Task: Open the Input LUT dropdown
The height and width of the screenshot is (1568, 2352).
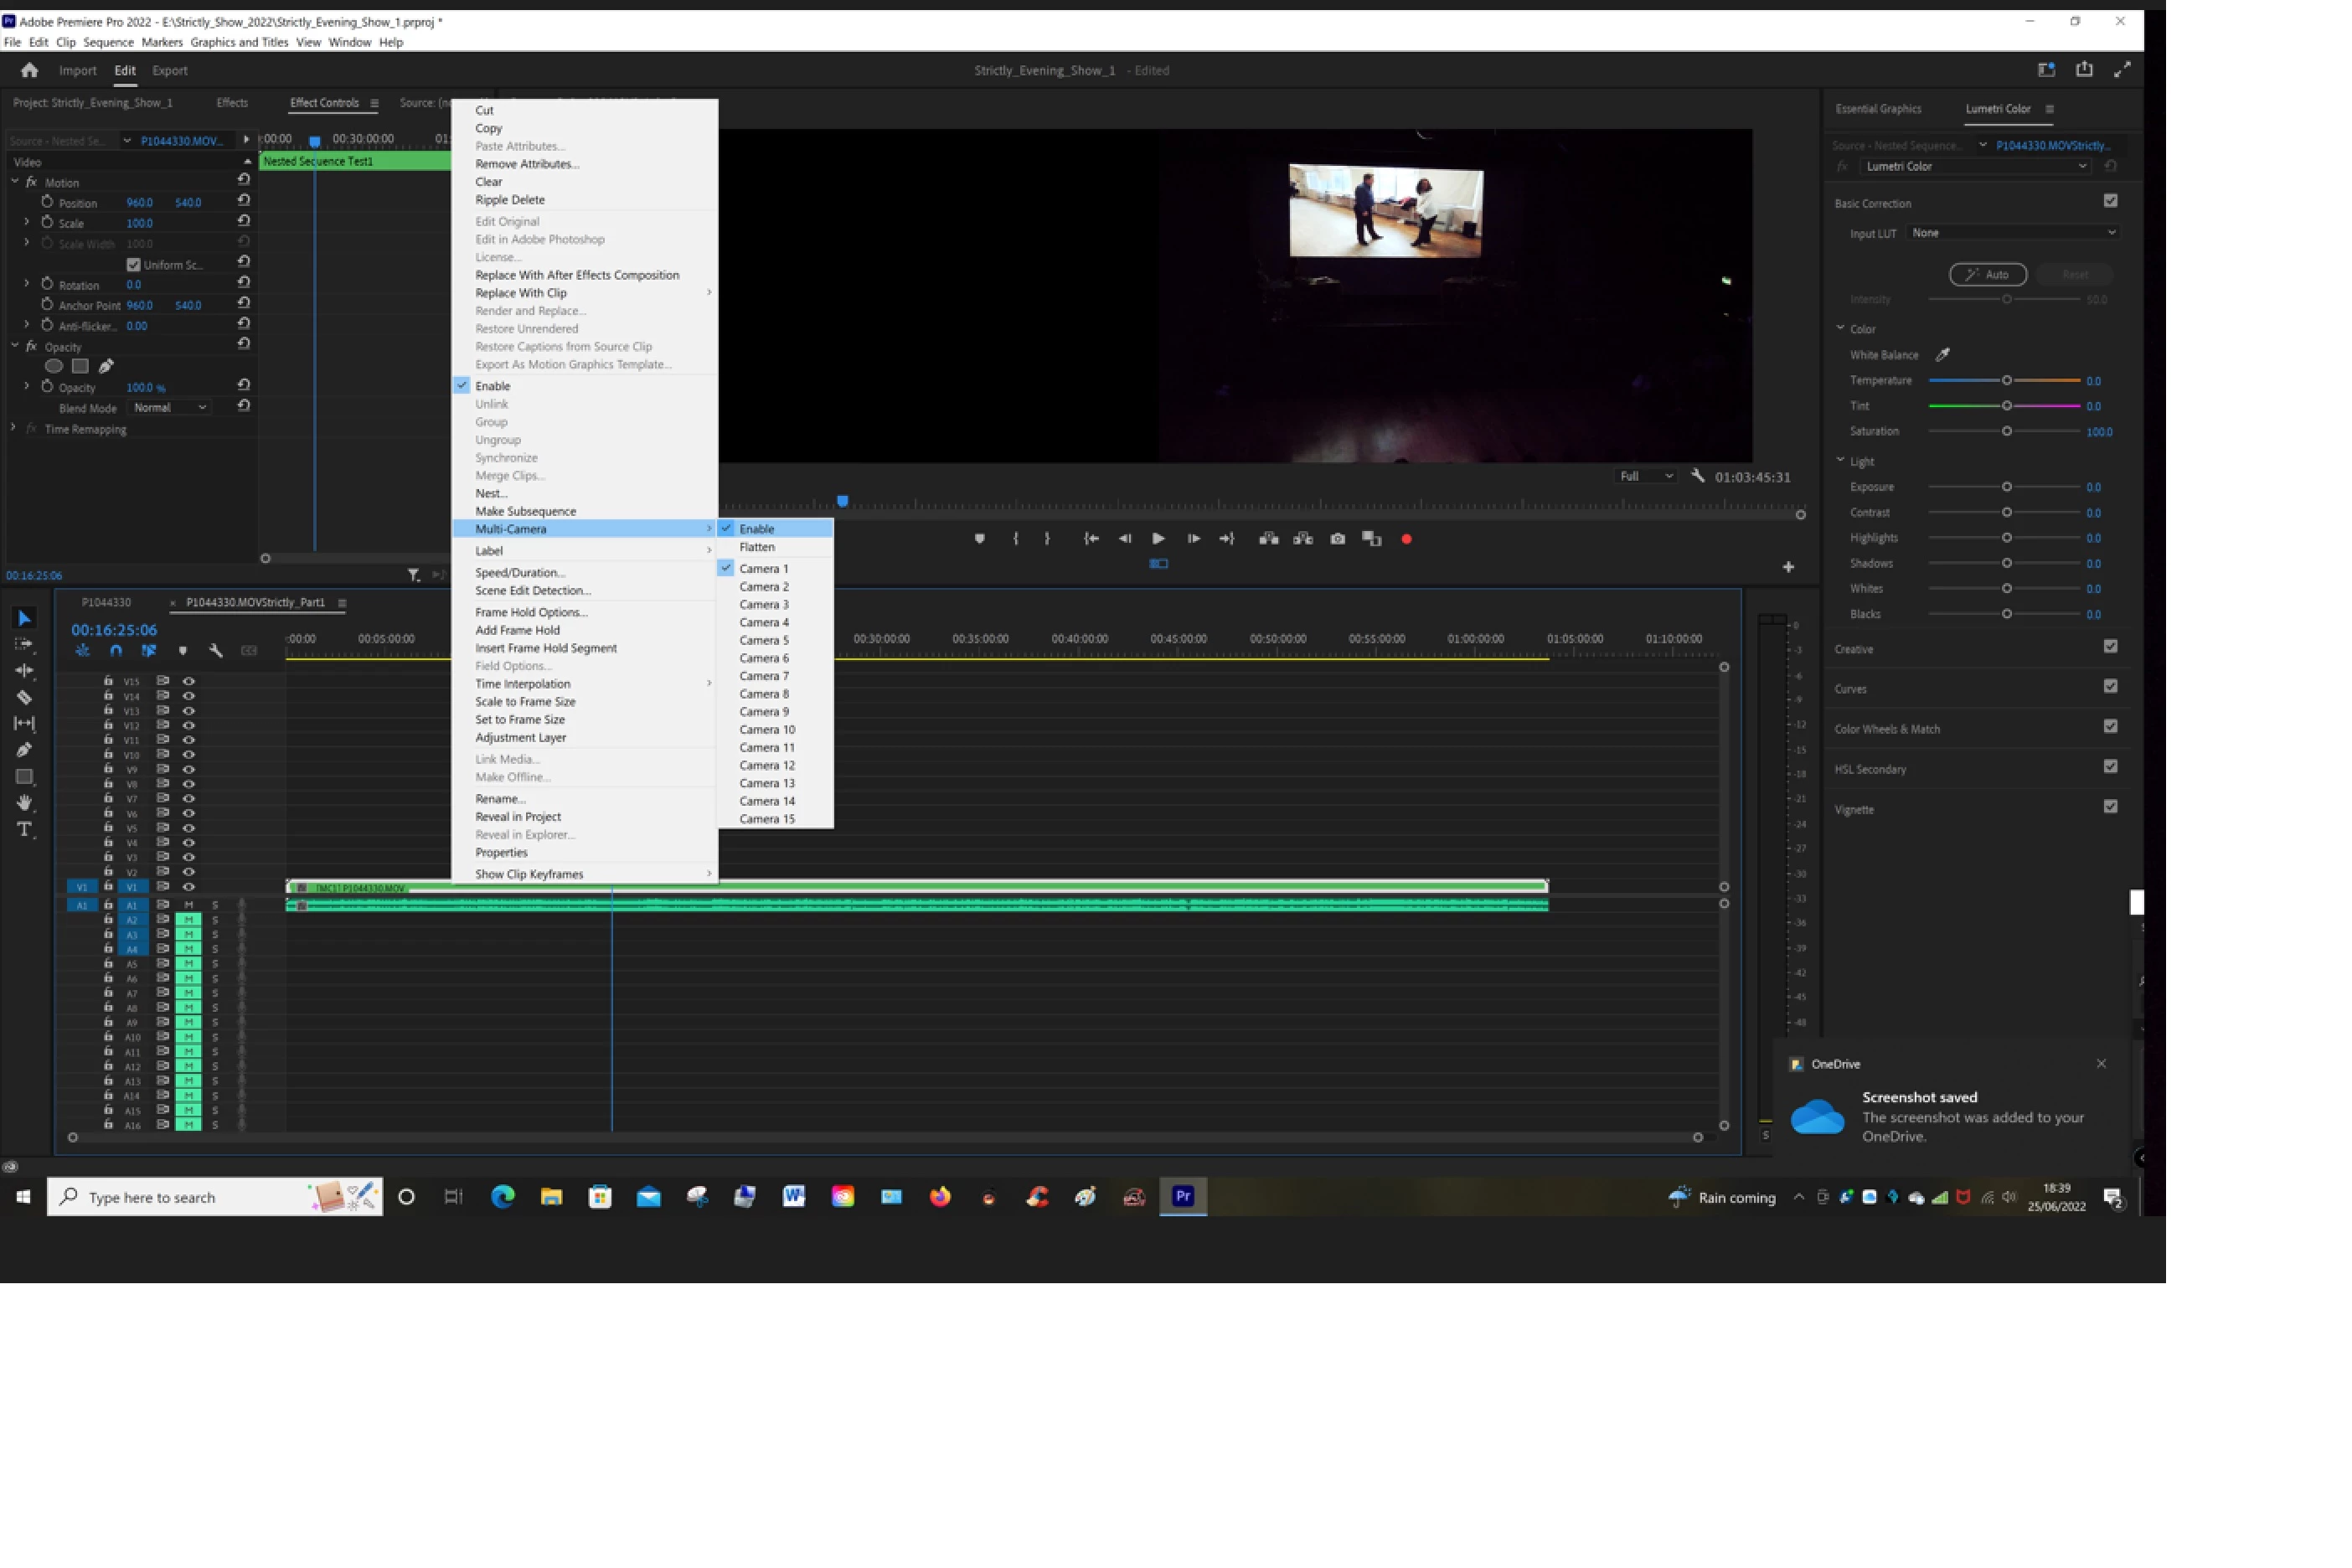Action: [2012, 233]
